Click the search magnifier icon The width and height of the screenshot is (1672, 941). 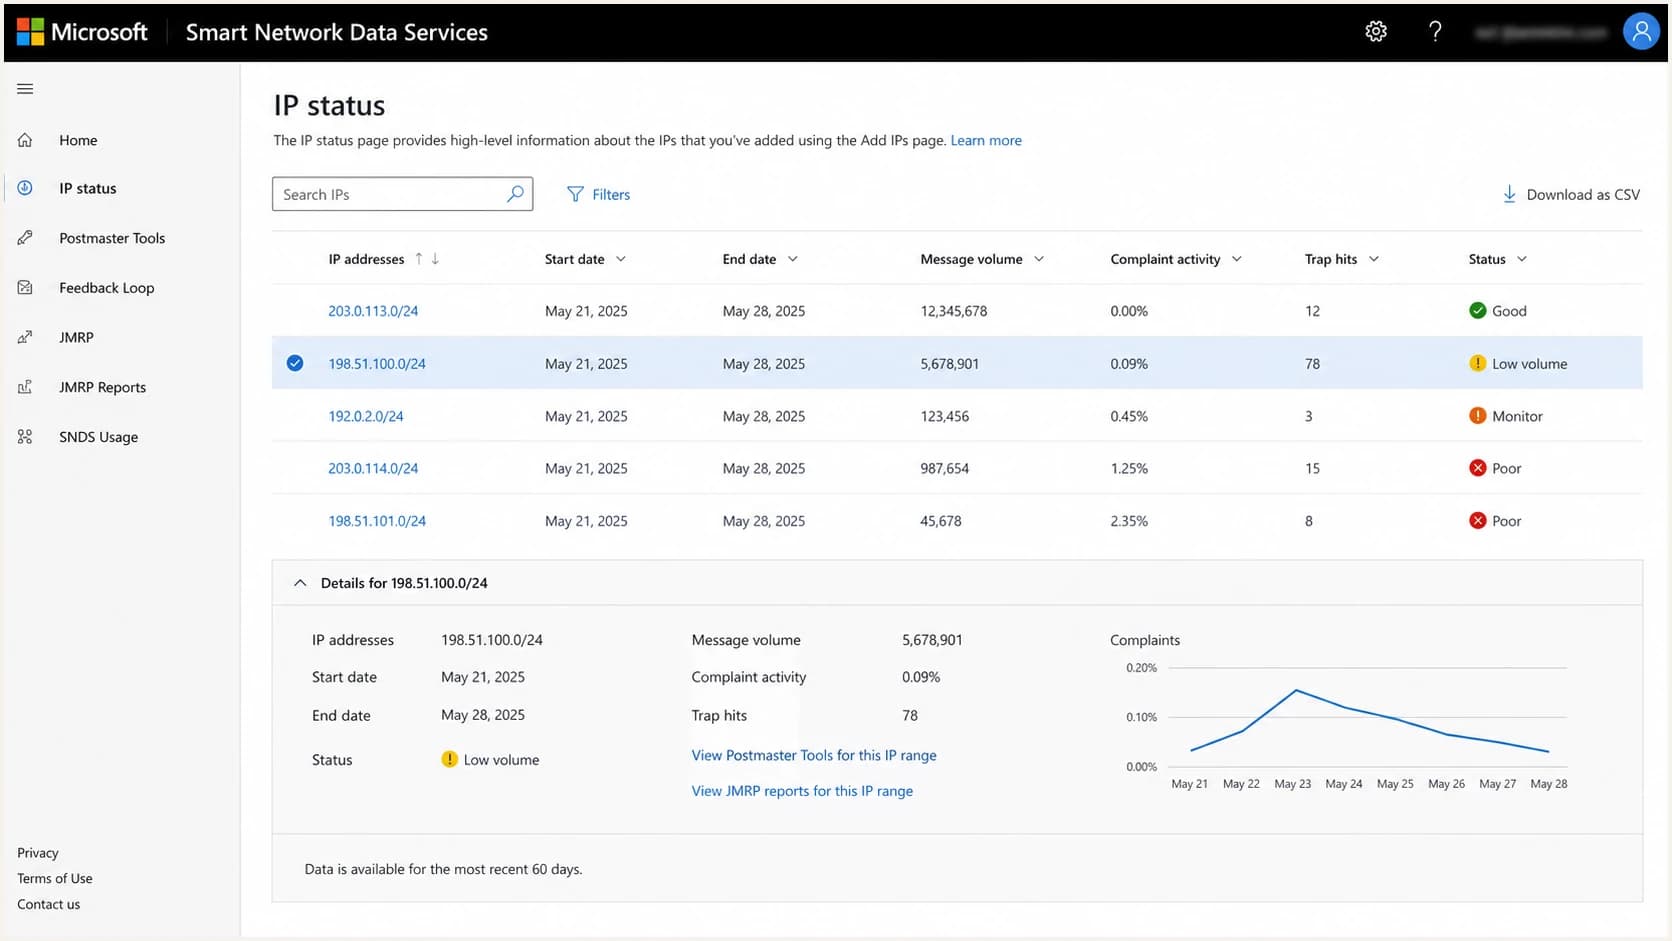(515, 194)
